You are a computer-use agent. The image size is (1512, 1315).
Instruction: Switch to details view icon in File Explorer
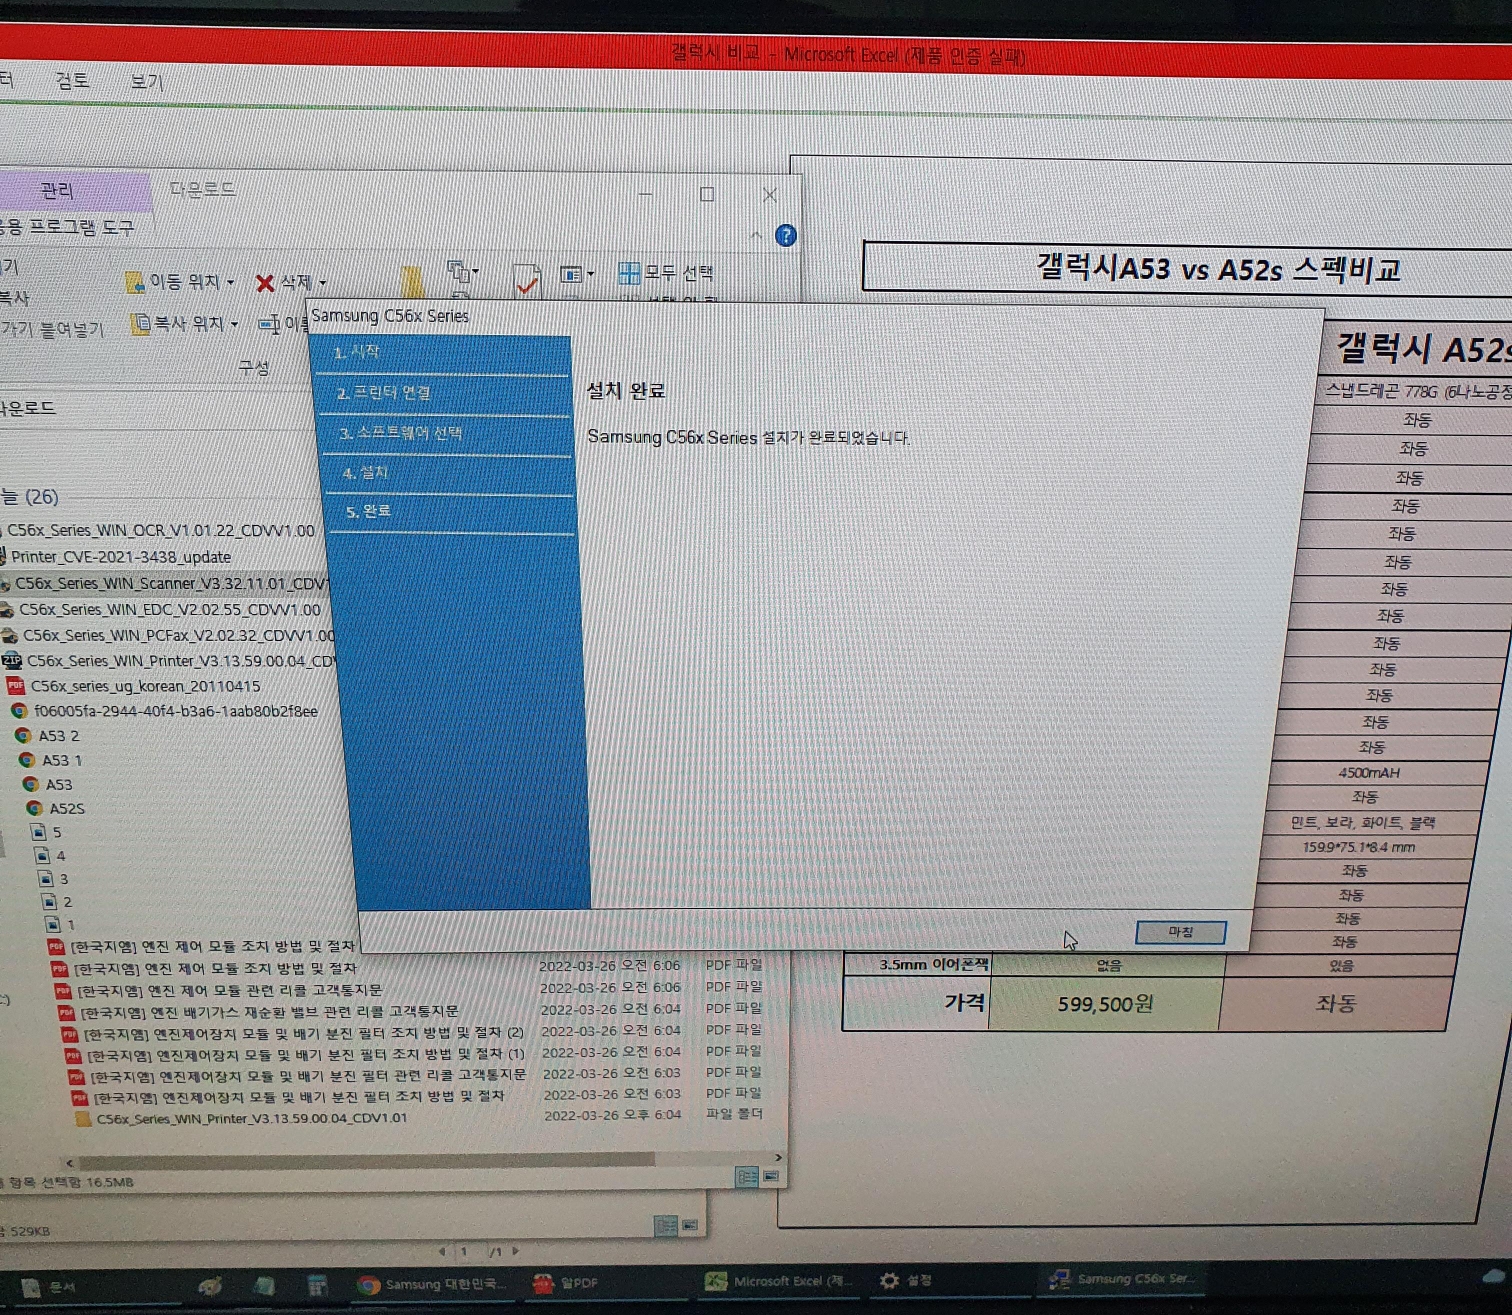tap(747, 1177)
